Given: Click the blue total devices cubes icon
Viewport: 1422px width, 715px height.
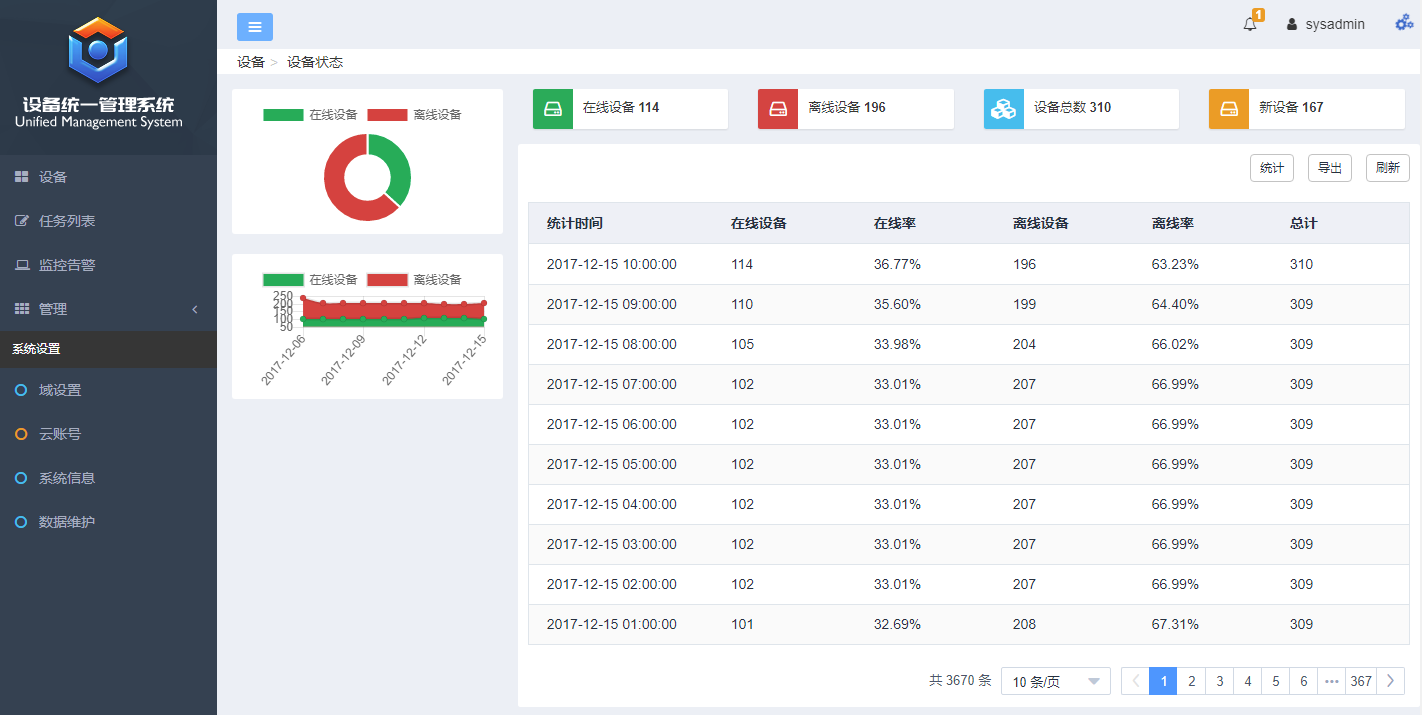Looking at the screenshot, I should coord(1003,109).
